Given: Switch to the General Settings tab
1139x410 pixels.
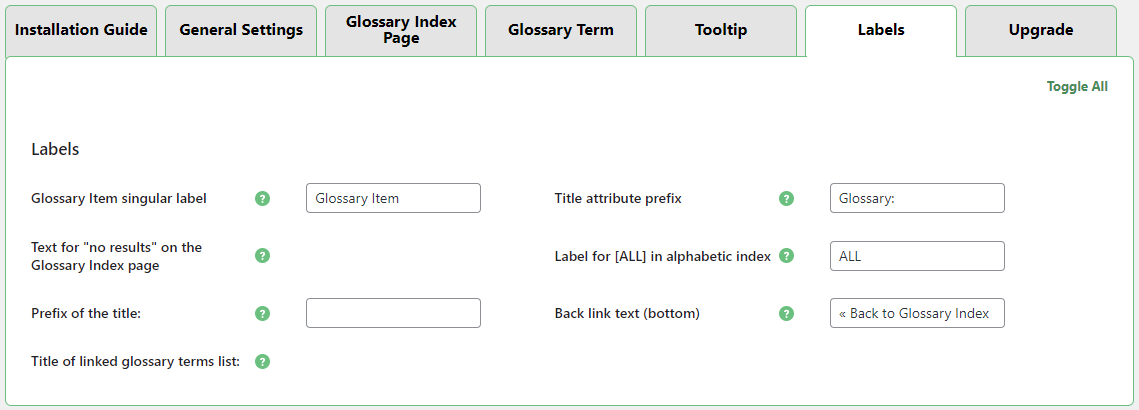Looking at the screenshot, I should point(241,31).
